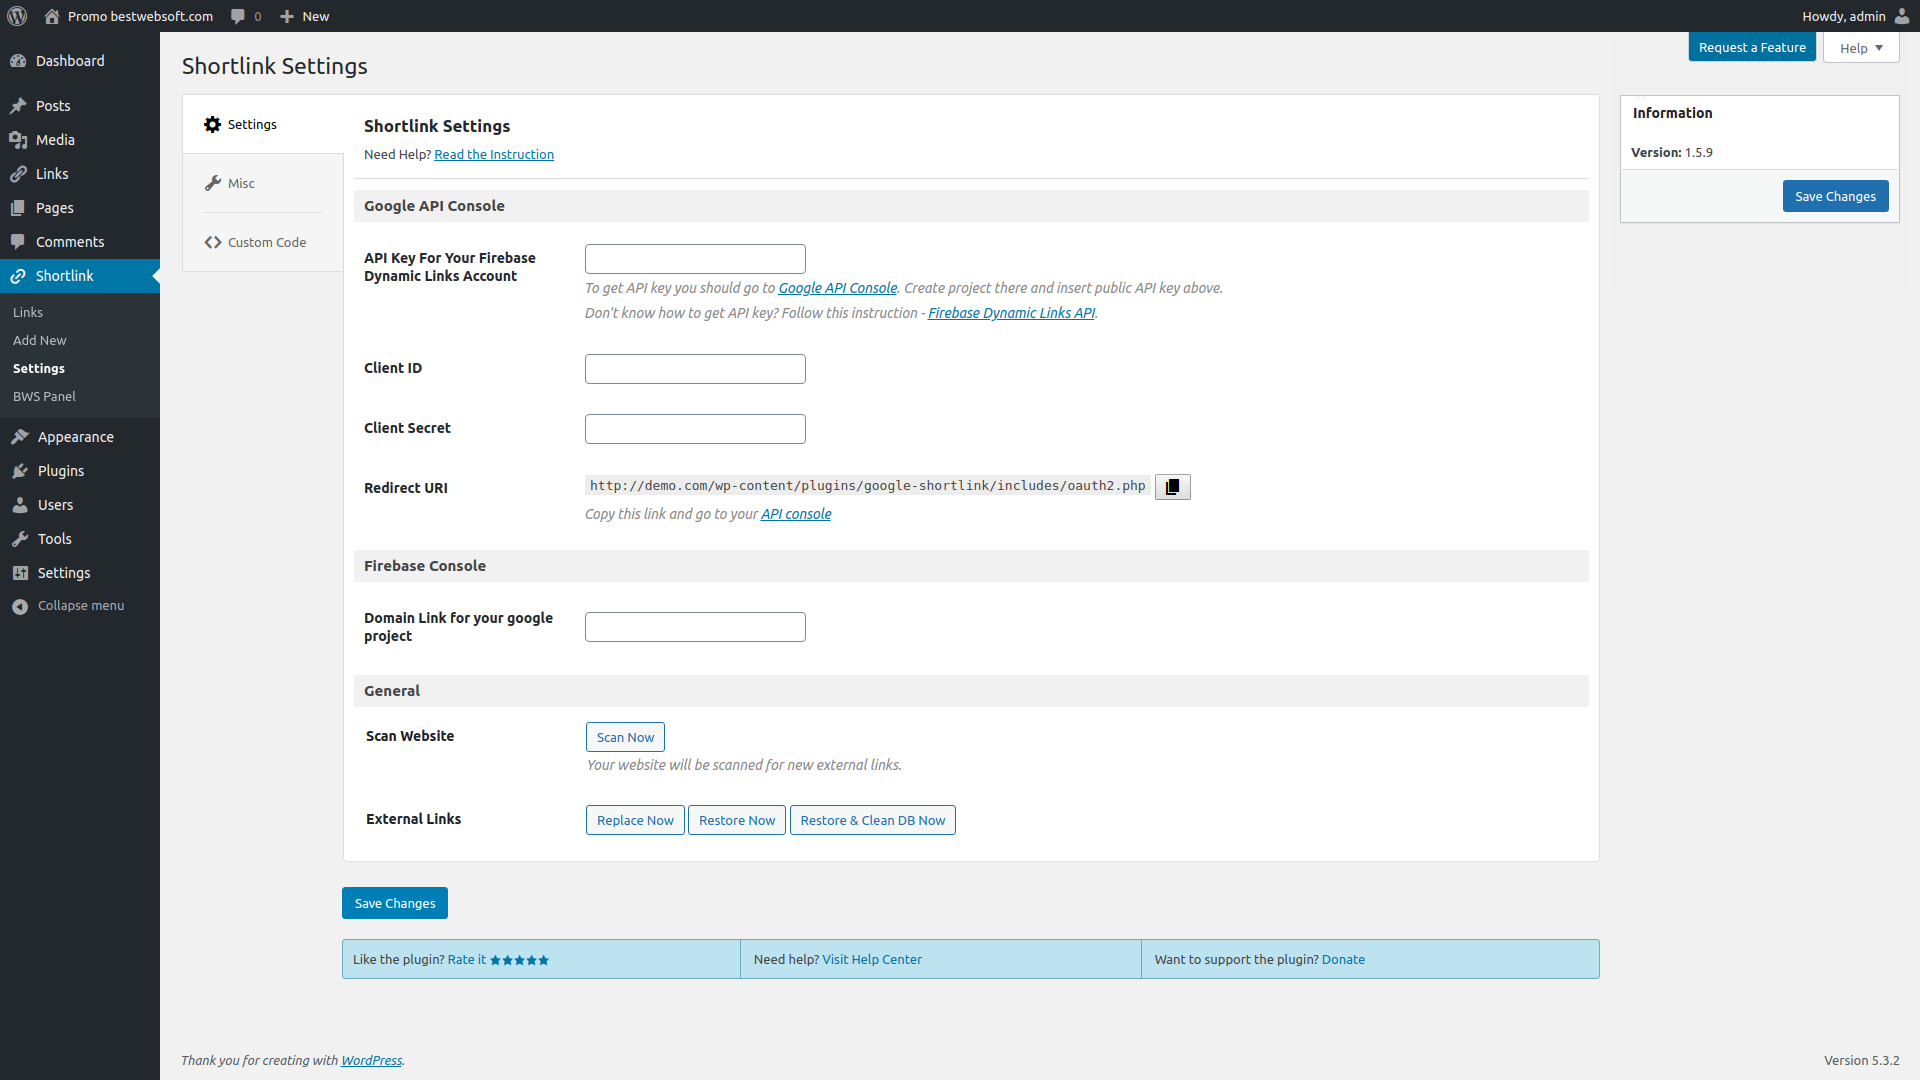The width and height of the screenshot is (1920, 1080).
Task: Click the plus icon for New
Action: pyautogui.click(x=287, y=16)
